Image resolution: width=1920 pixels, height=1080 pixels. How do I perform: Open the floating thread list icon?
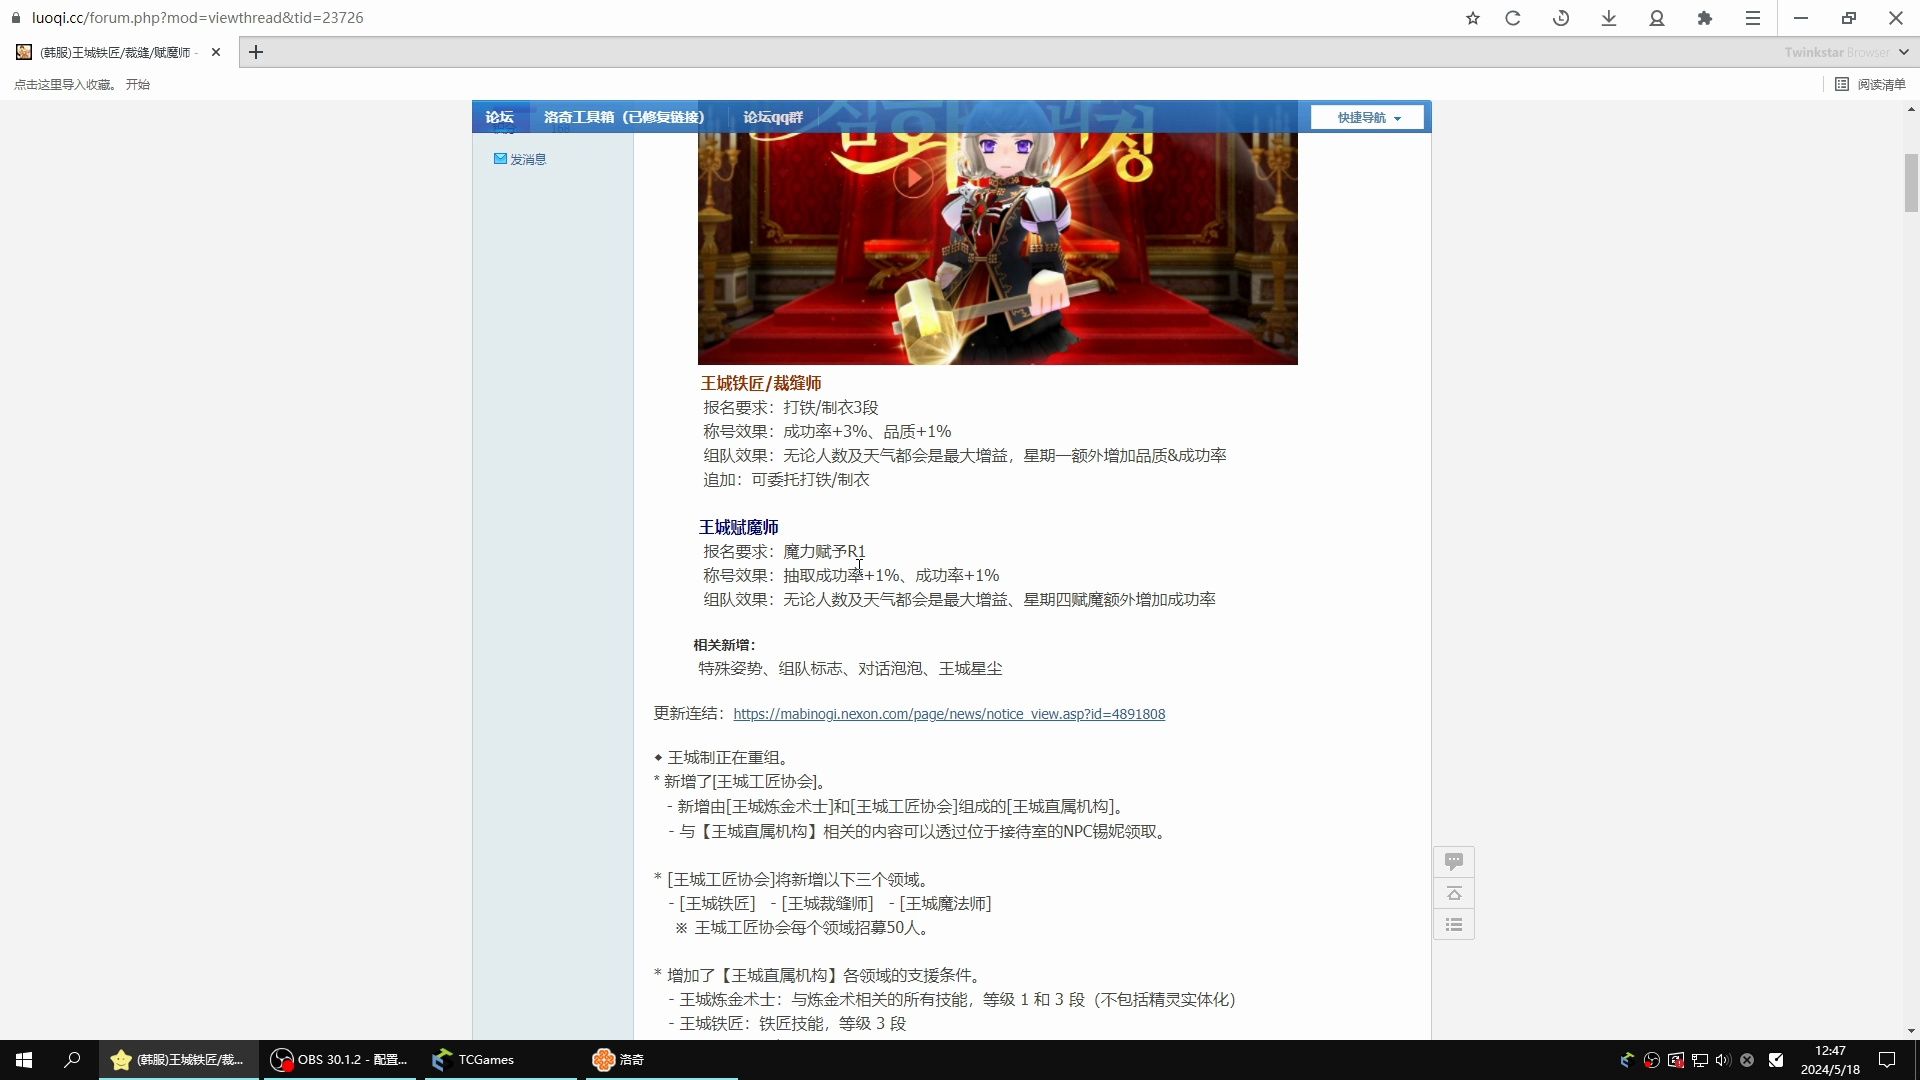pos(1454,925)
